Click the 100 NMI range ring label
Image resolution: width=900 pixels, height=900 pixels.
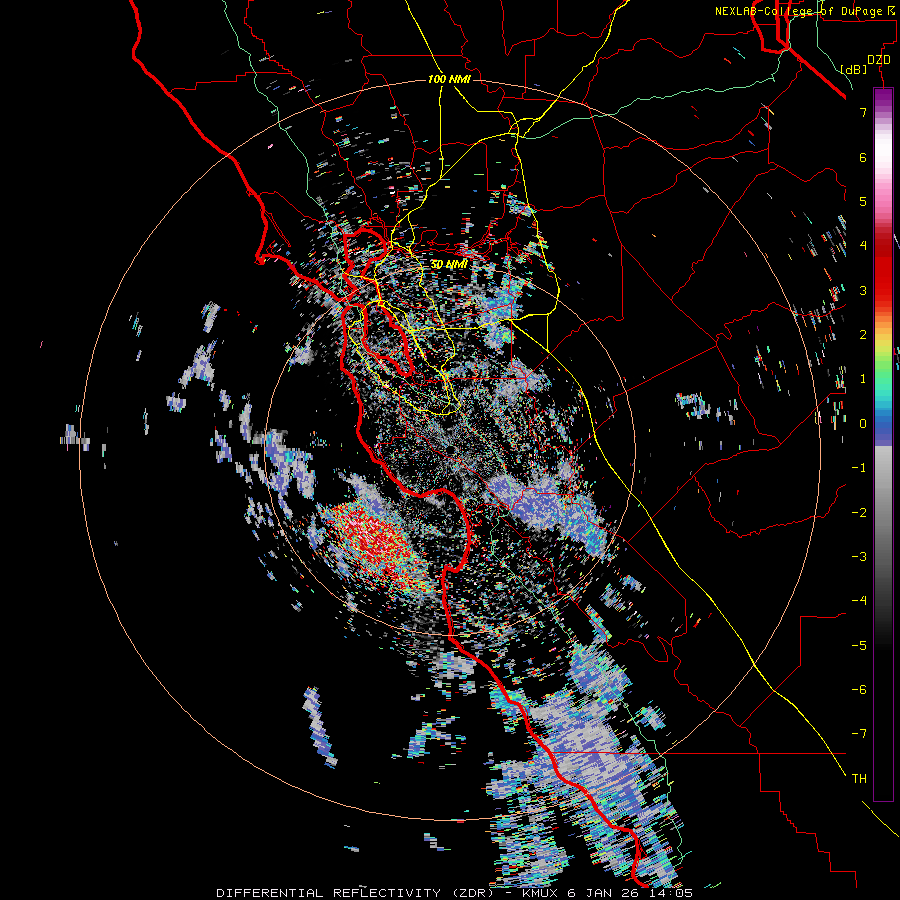(x=449, y=79)
